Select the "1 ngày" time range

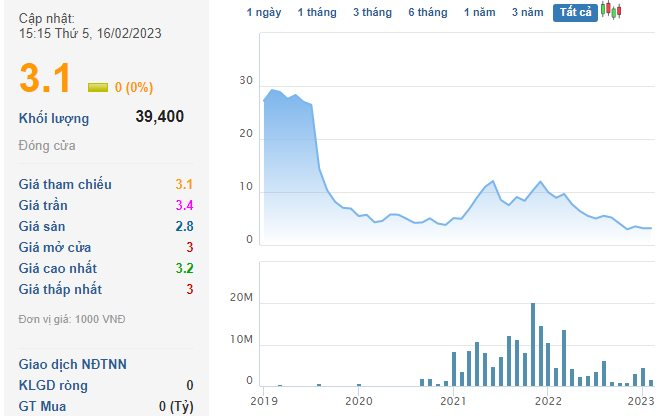(264, 13)
